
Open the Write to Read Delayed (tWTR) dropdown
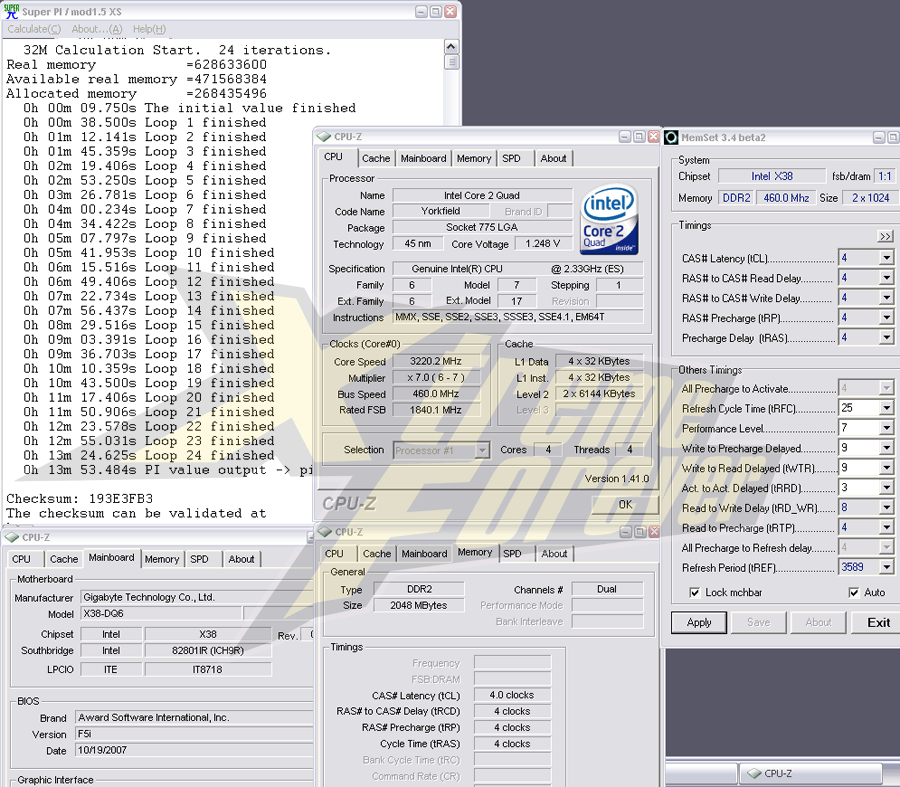tap(886, 468)
